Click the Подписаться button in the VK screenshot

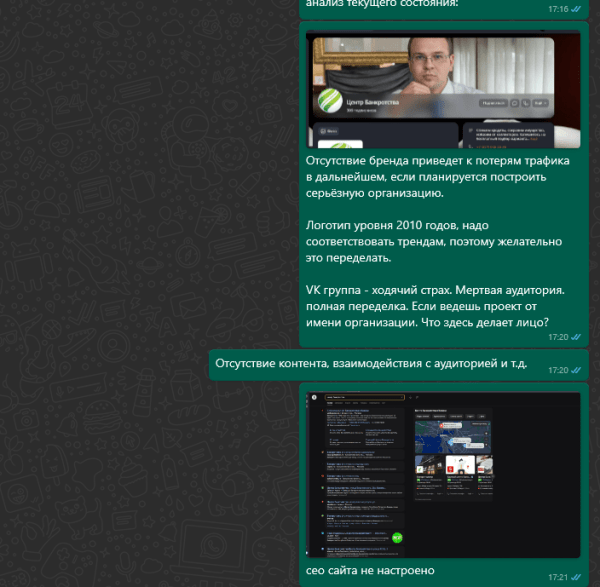494,103
